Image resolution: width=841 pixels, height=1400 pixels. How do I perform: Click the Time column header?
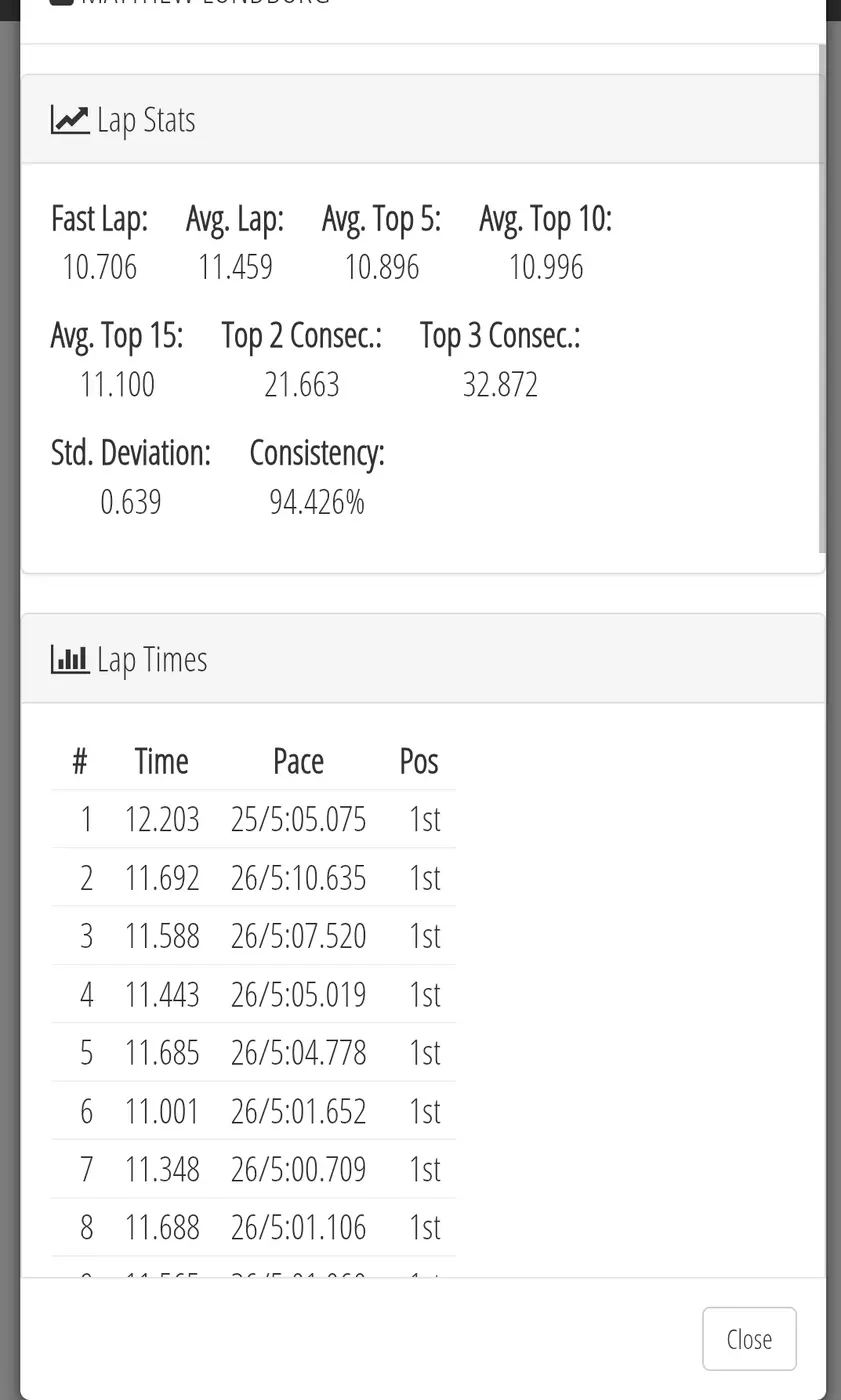tap(162, 761)
